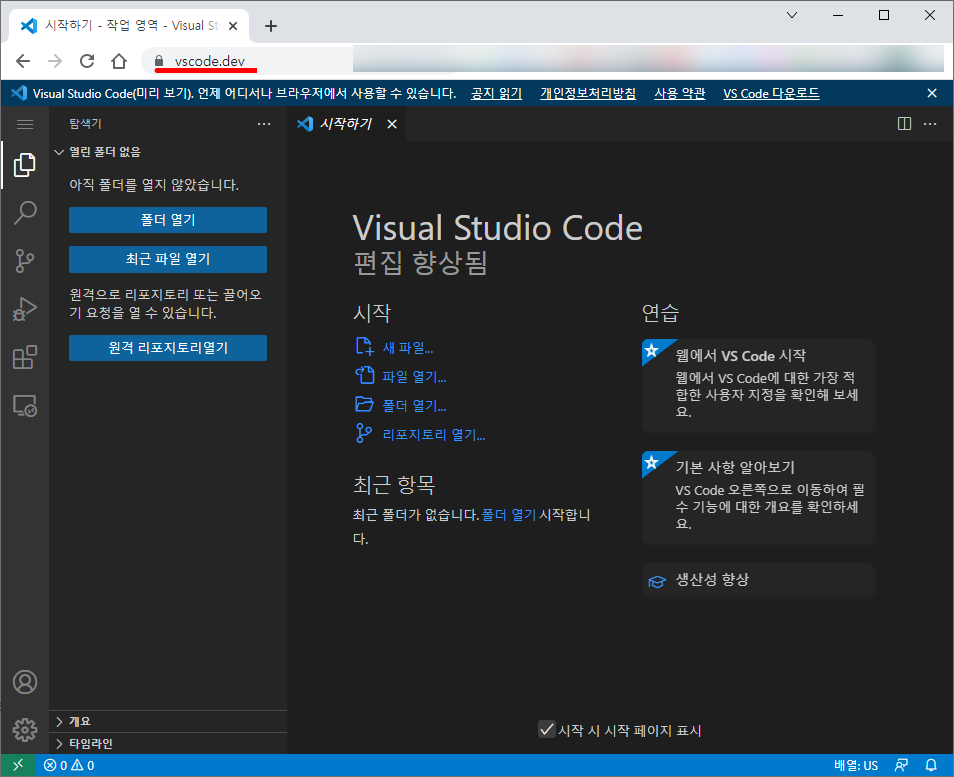Reload the browser page
This screenshot has height=777, width=954.
87,61
